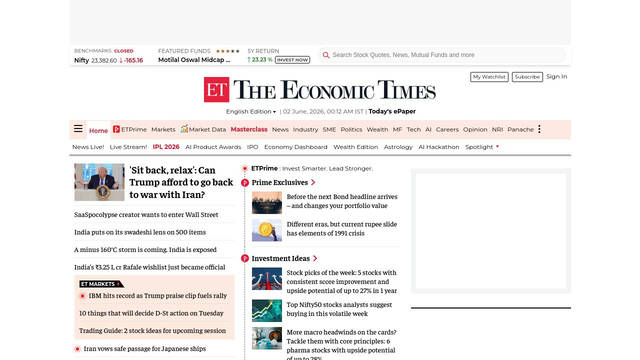
Task: Click Sign In link
Action: [x=557, y=76]
